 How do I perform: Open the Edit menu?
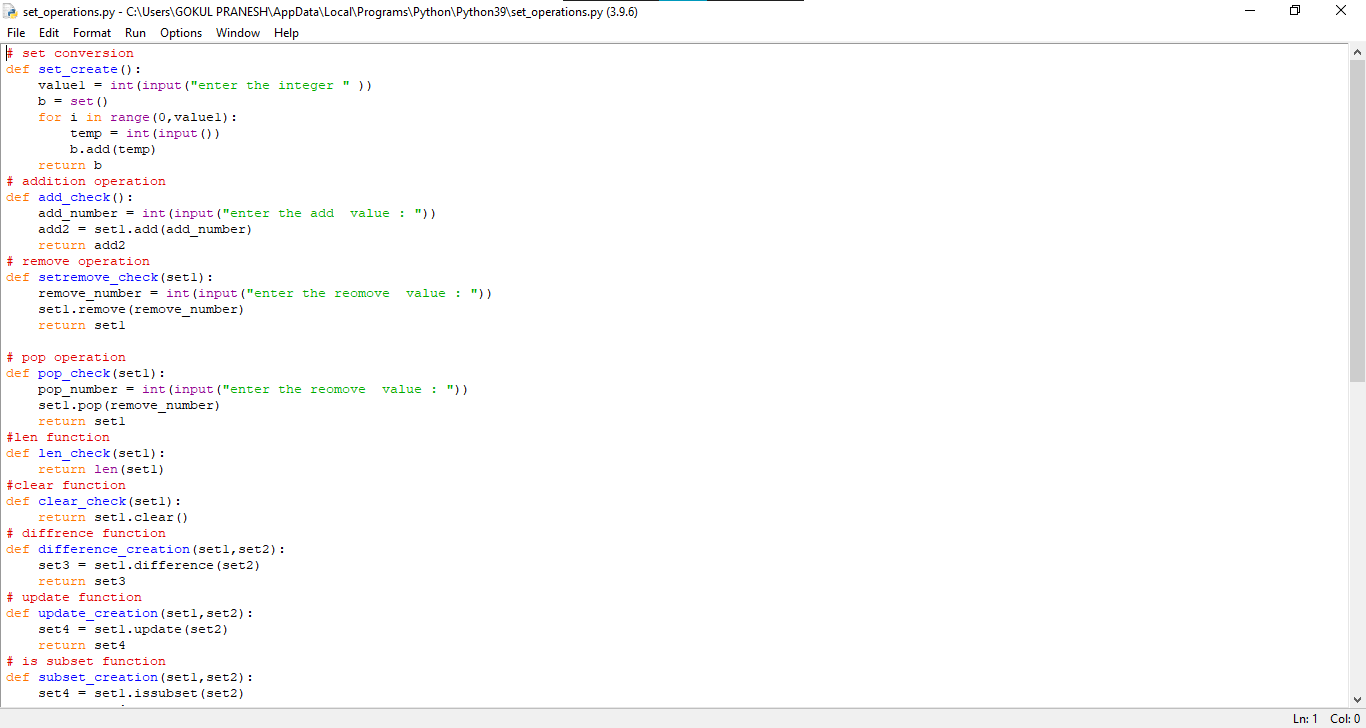point(49,33)
